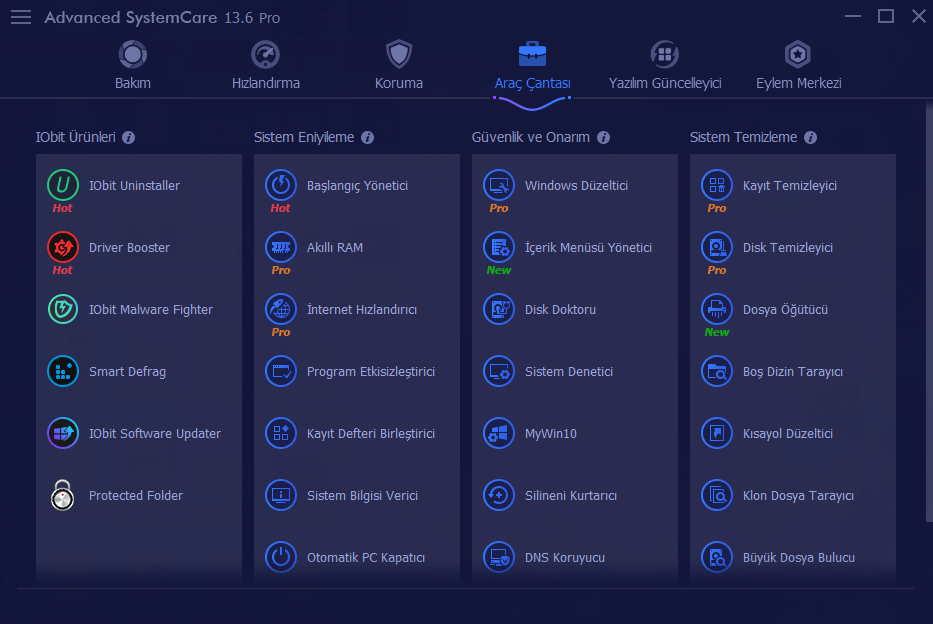Screen dimensions: 933x624
Task: Click the Klon Dosya Tarayıcı icon
Action: click(717, 495)
